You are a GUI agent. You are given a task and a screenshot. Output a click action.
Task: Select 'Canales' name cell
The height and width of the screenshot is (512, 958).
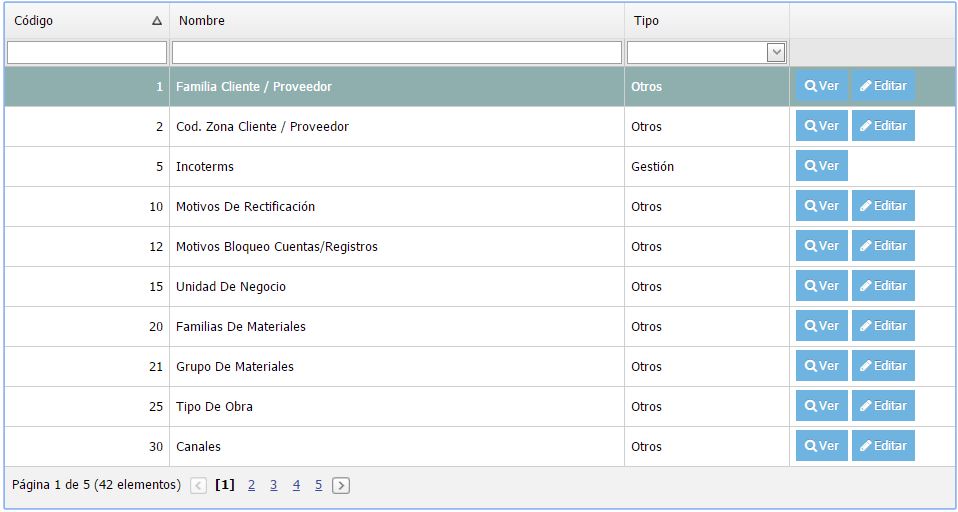coord(397,447)
